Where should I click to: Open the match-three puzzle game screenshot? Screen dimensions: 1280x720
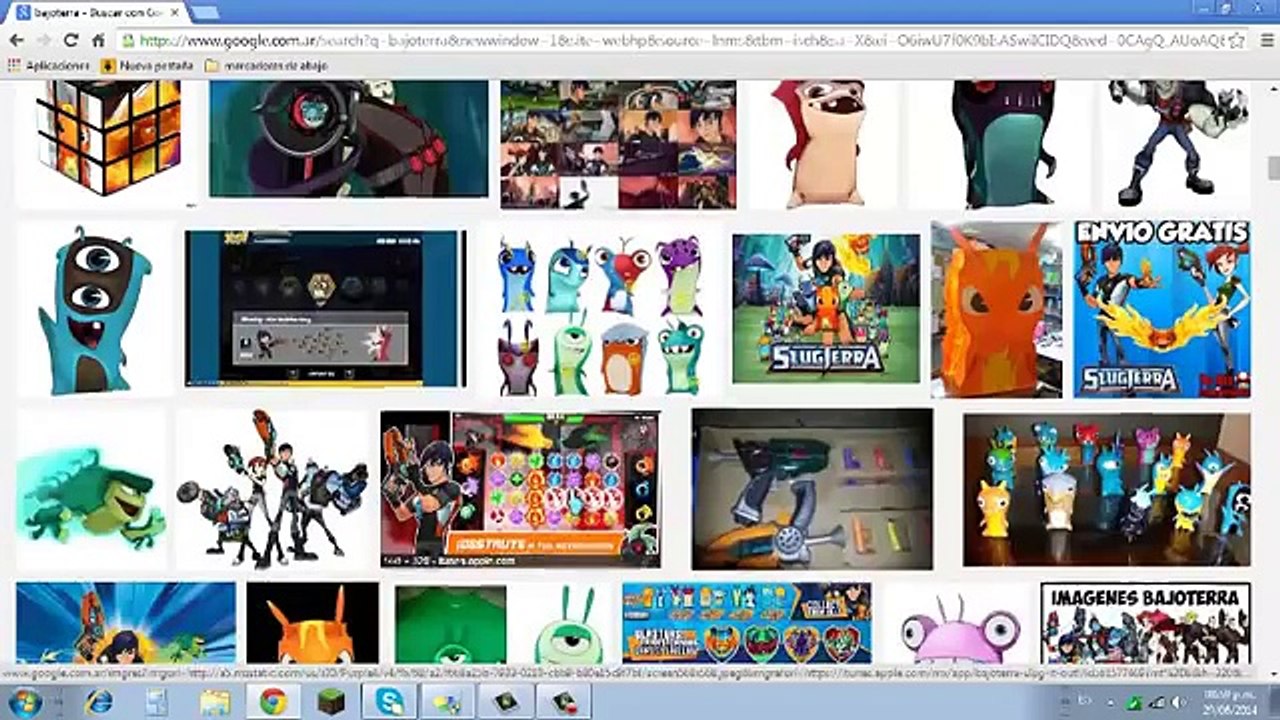click(520, 490)
